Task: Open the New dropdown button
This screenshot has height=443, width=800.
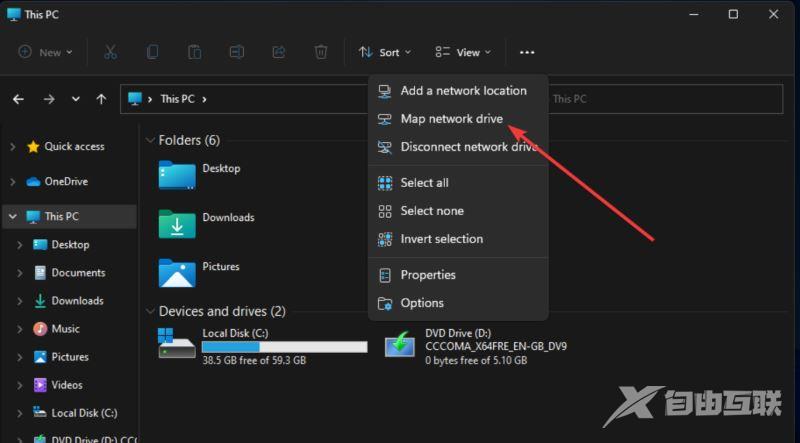Action: coord(45,52)
